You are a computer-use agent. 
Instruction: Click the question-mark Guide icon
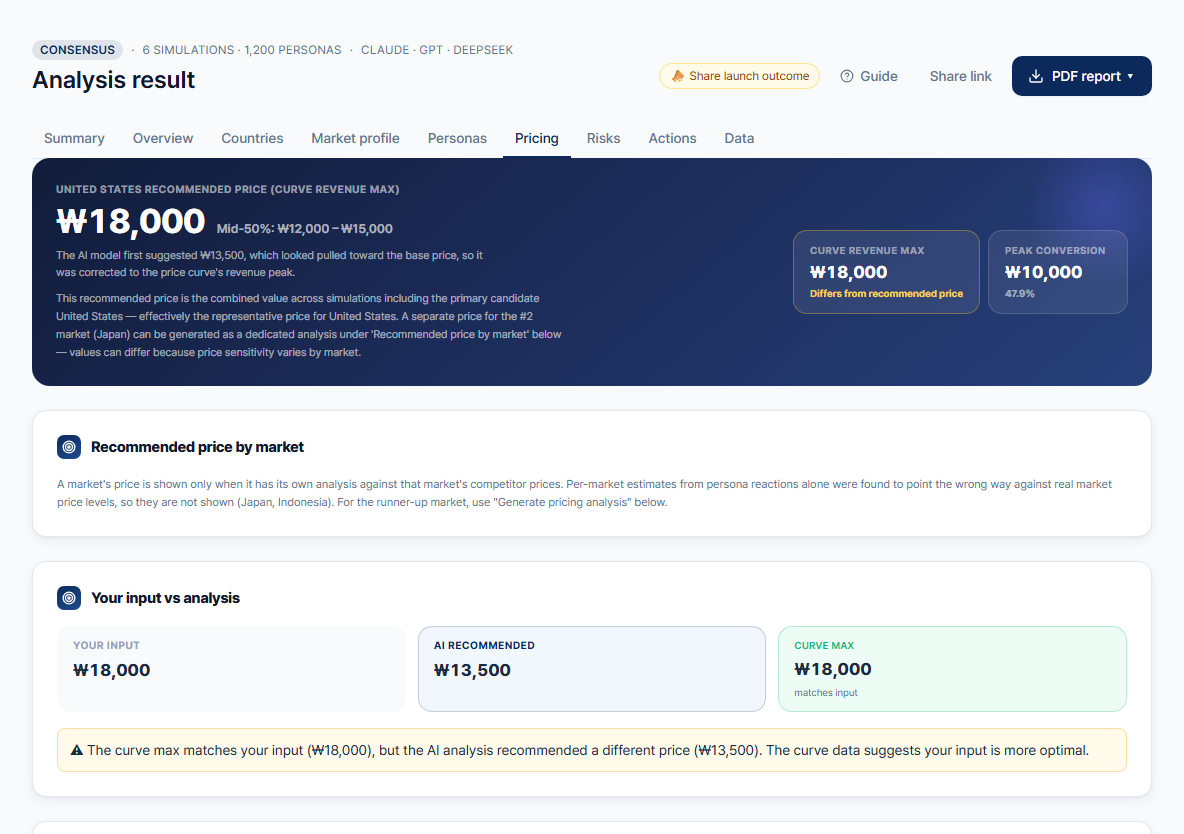(x=847, y=76)
